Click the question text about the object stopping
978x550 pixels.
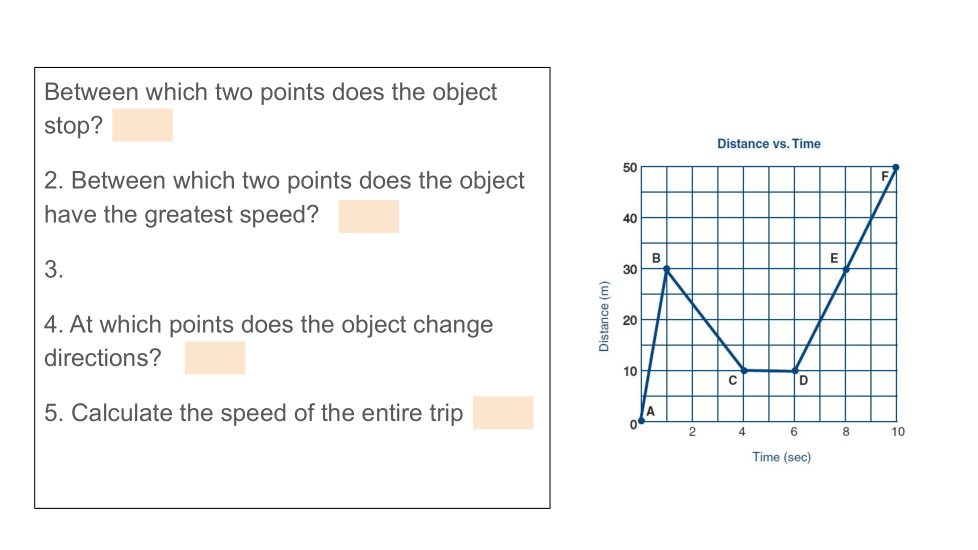point(270,93)
